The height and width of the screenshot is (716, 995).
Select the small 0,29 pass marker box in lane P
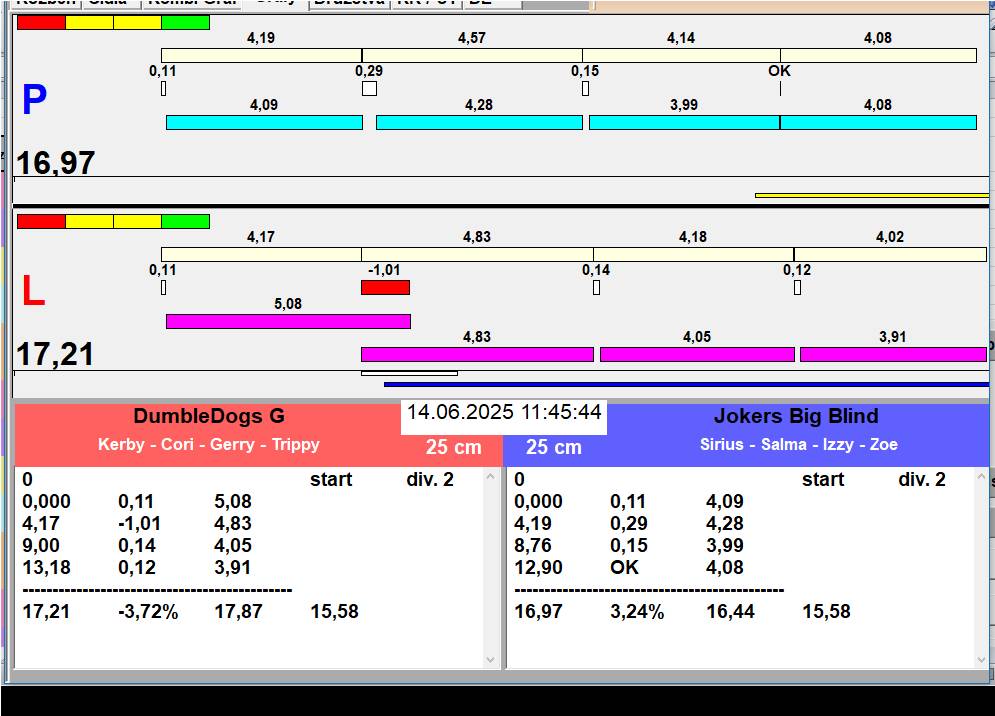[369, 89]
